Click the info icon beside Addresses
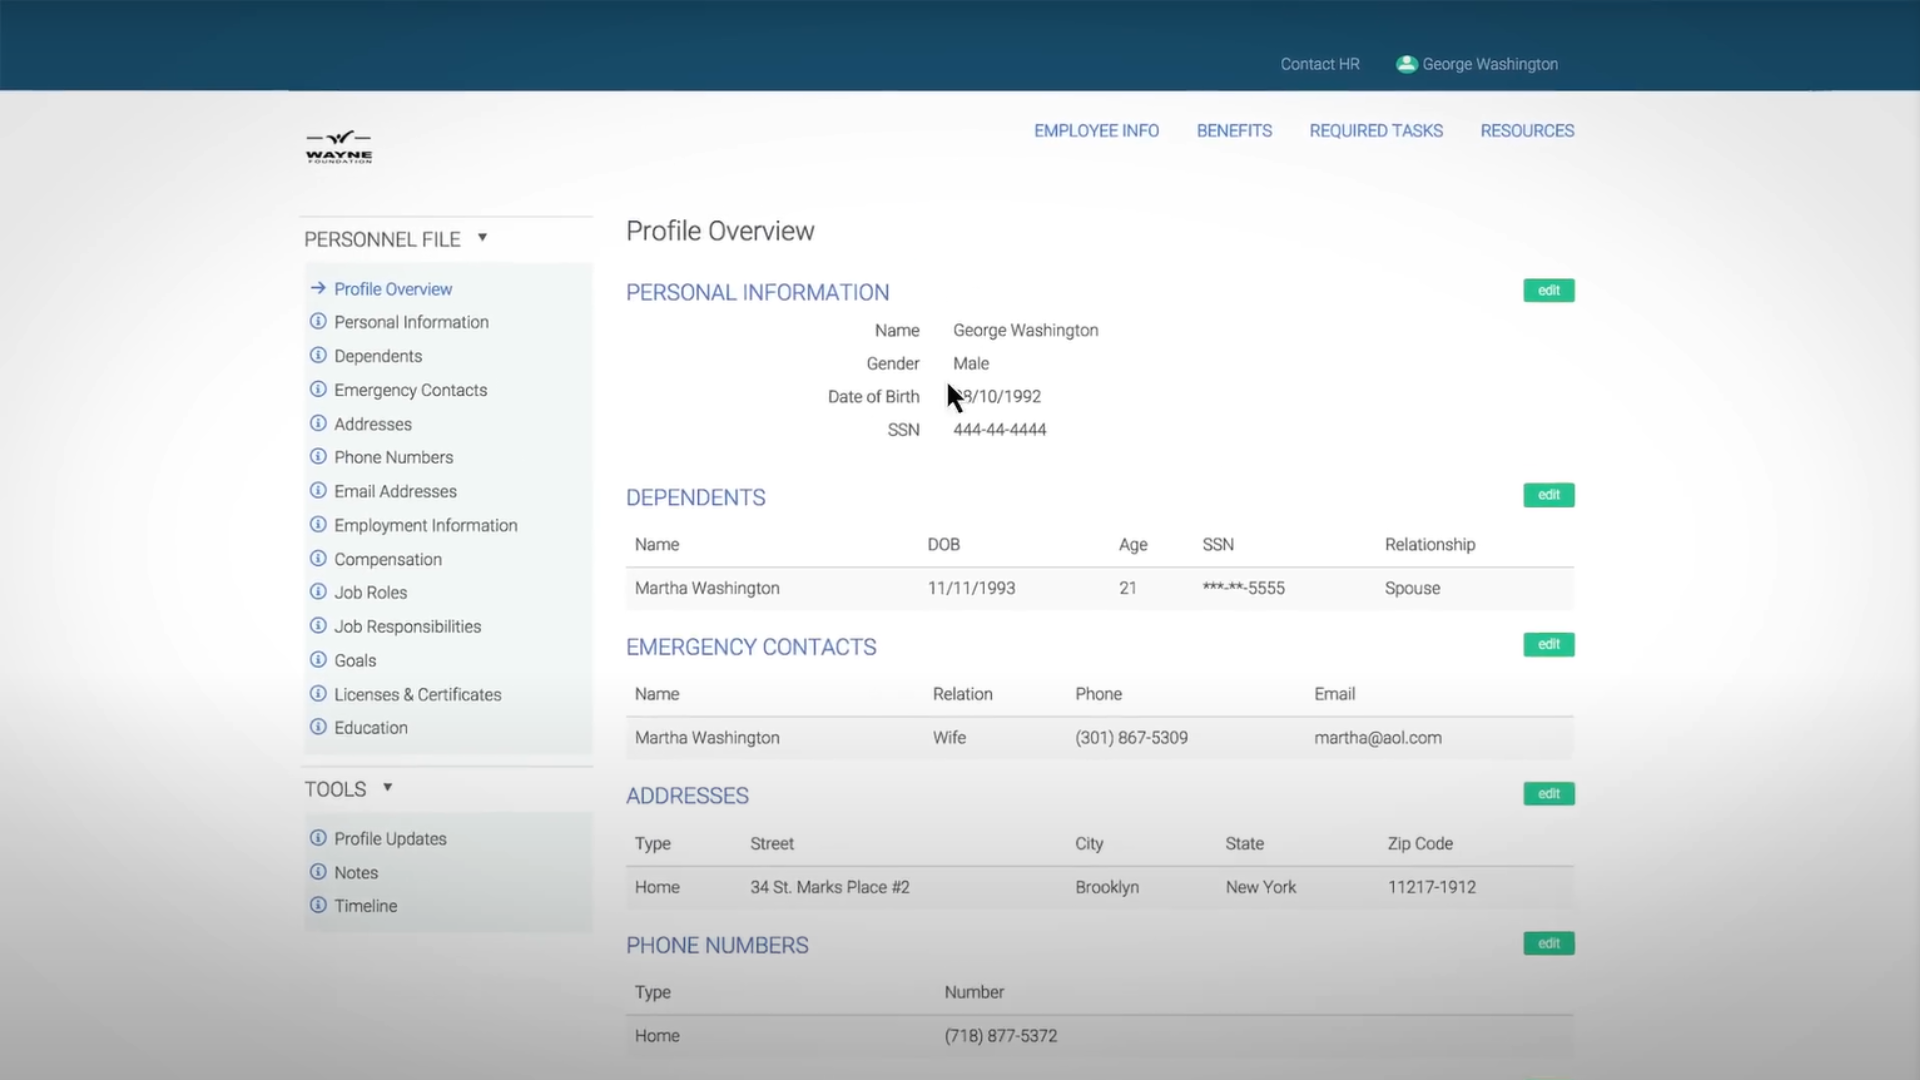The width and height of the screenshot is (1920, 1080). (318, 423)
